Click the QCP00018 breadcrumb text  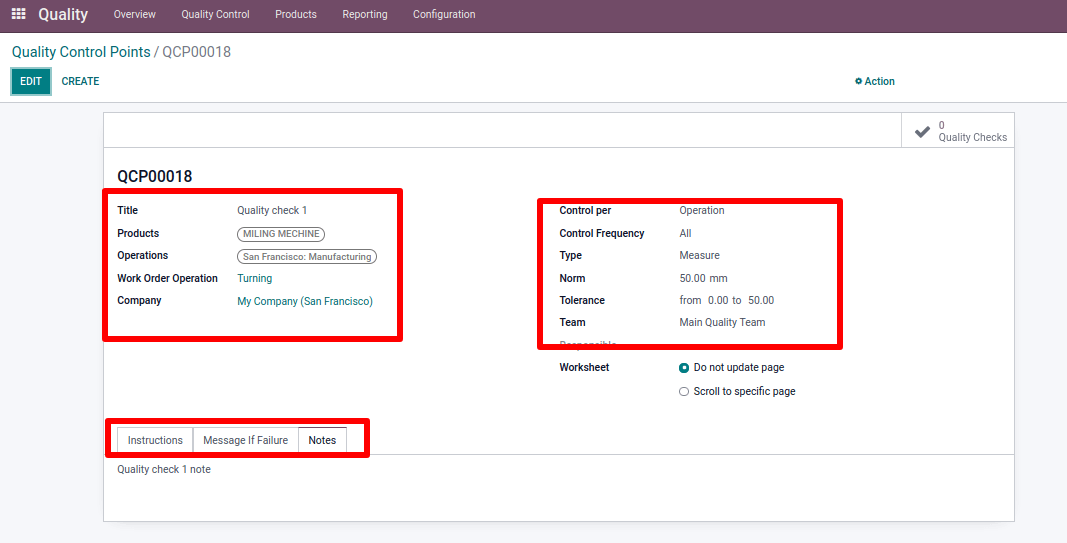pos(197,52)
